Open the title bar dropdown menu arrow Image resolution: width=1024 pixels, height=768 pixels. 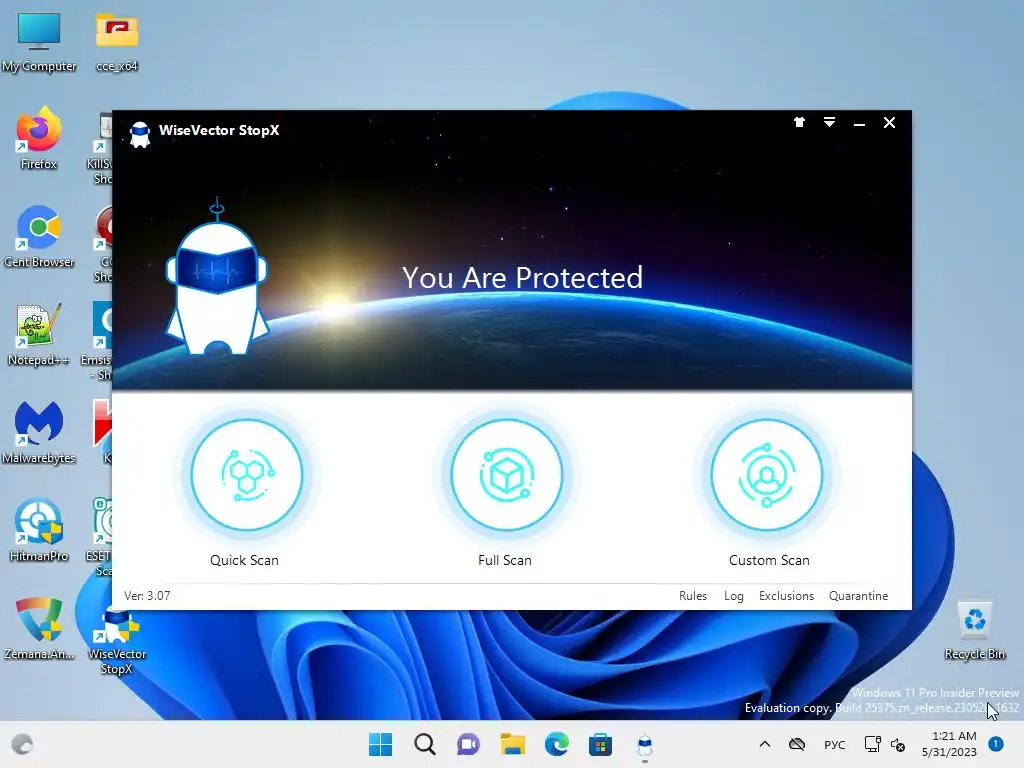pos(829,122)
